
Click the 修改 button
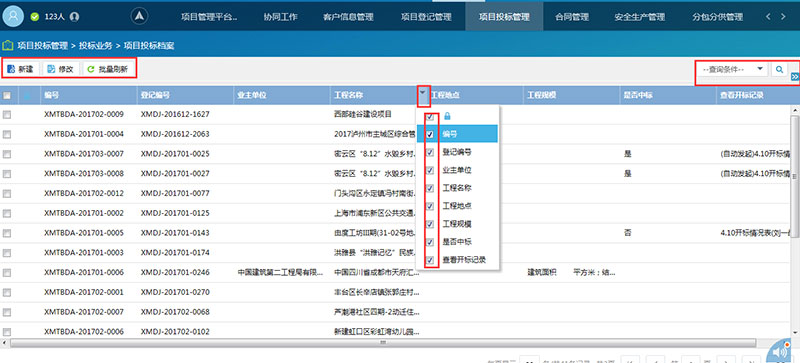click(61, 69)
